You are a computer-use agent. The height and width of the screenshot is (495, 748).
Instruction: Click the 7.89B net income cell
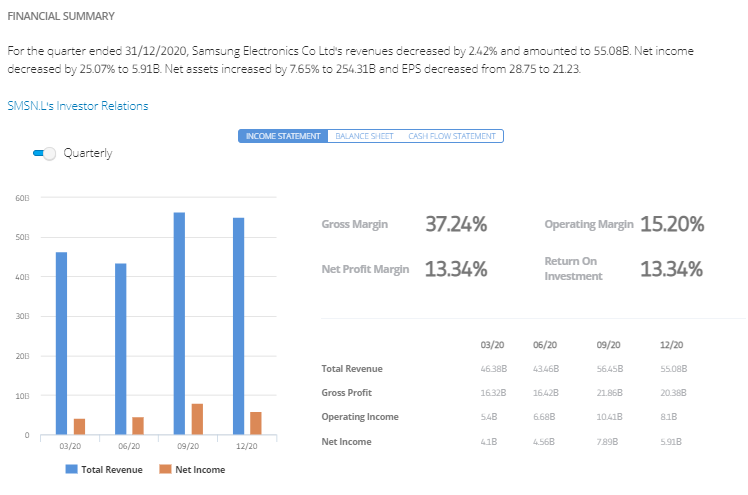(607, 442)
